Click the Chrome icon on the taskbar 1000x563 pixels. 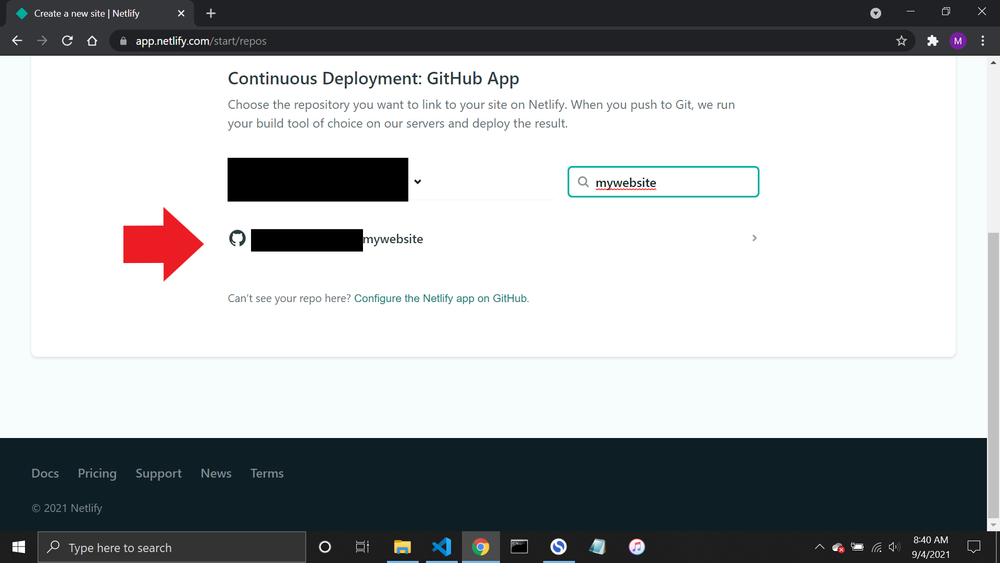(480, 547)
